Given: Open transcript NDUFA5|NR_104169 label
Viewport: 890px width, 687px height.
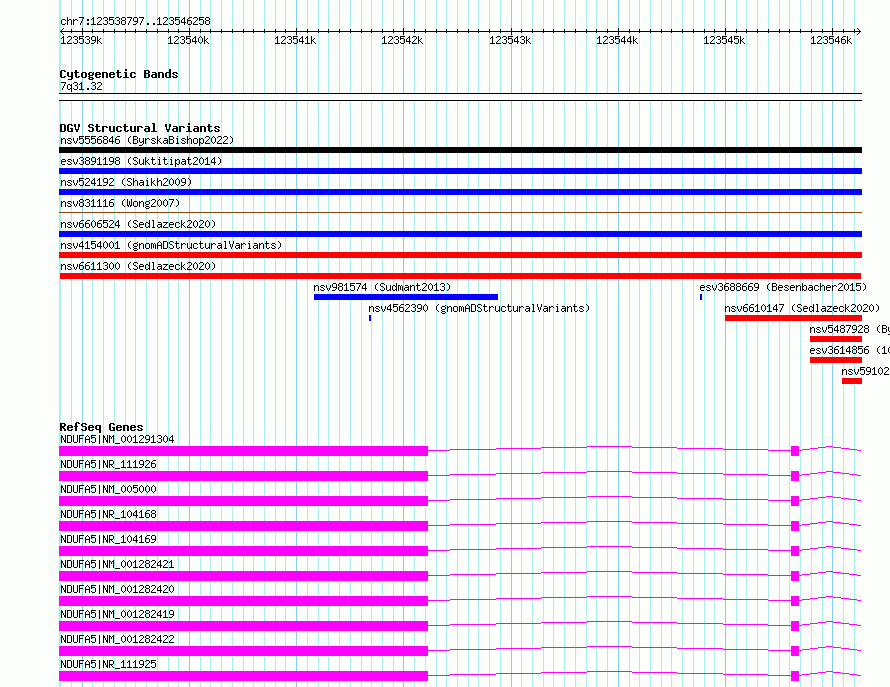Looking at the screenshot, I should pos(108,539).
